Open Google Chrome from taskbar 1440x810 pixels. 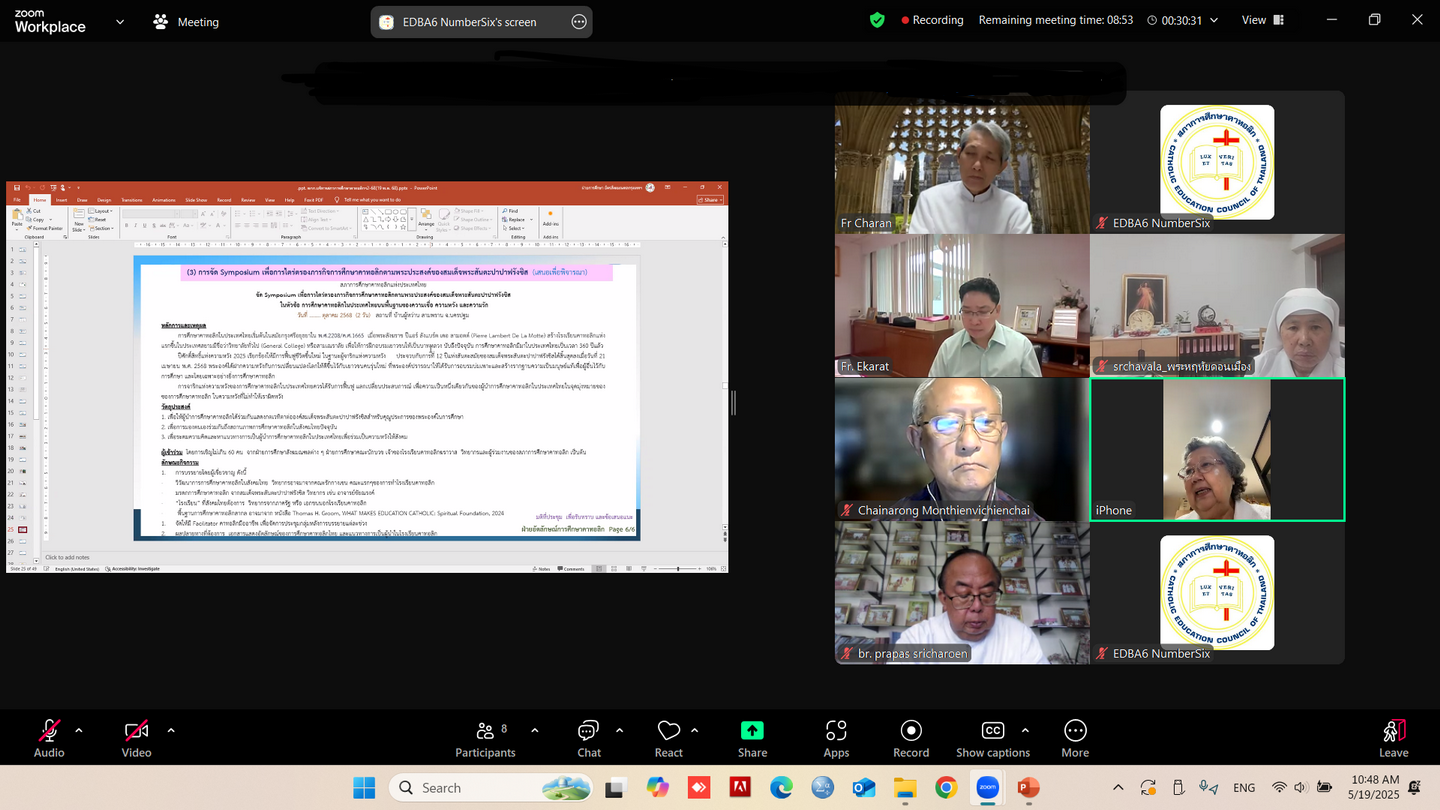(x=946, y=788)
